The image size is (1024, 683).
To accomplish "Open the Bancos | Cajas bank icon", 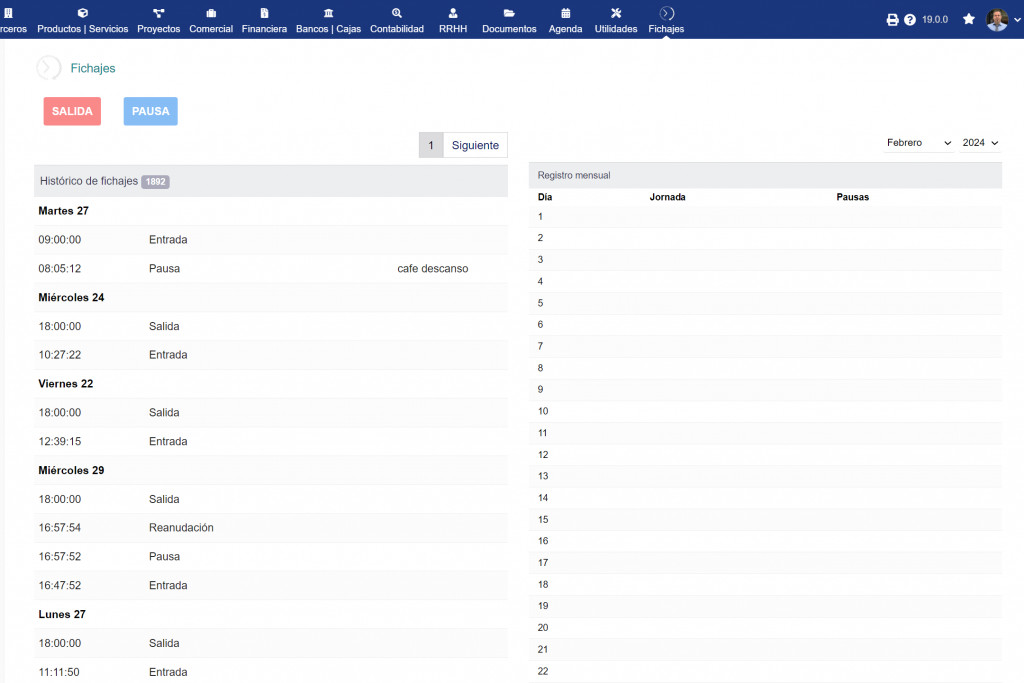I will click(328, 13).
